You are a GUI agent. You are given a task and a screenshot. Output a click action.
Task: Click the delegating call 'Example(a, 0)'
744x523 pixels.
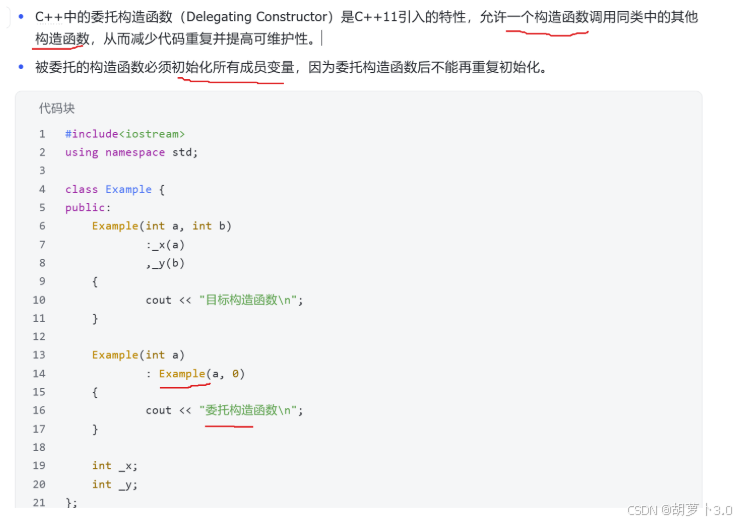tap(202, 374)
